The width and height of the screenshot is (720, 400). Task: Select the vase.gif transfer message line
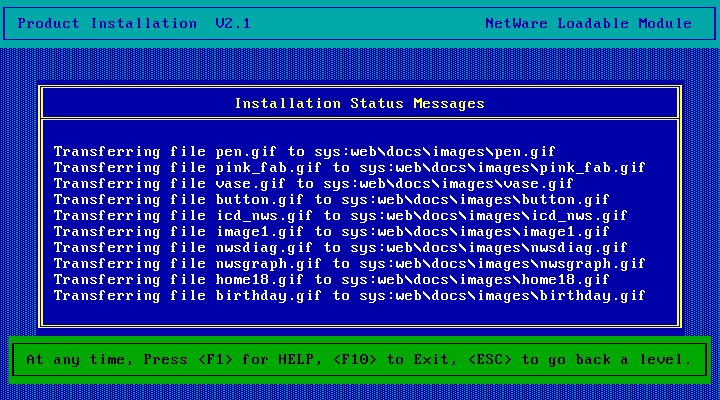[x=314, y=184]
